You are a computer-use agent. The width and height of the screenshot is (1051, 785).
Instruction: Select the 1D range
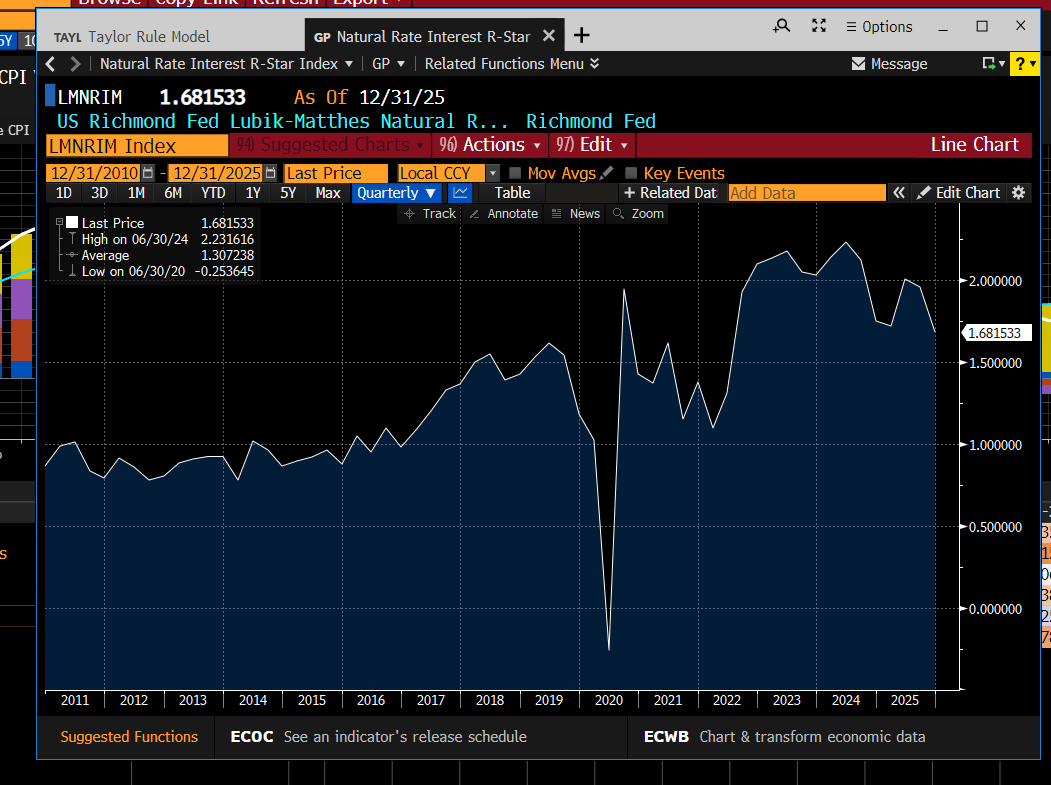64,193
